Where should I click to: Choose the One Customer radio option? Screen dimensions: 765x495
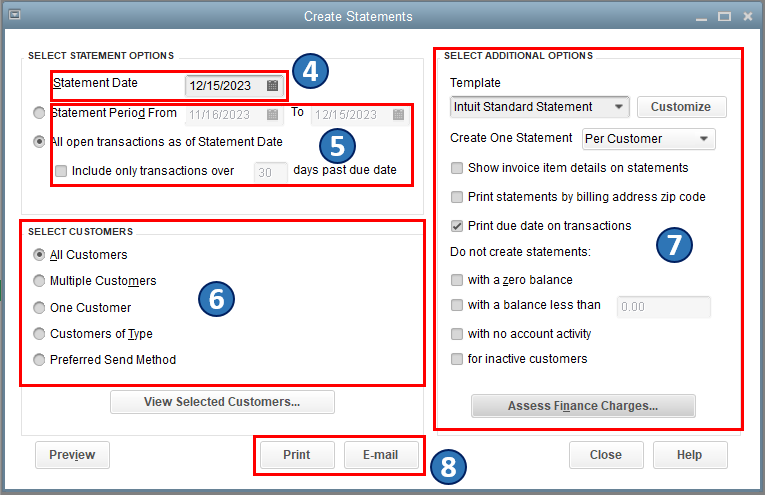click(39, 308)
